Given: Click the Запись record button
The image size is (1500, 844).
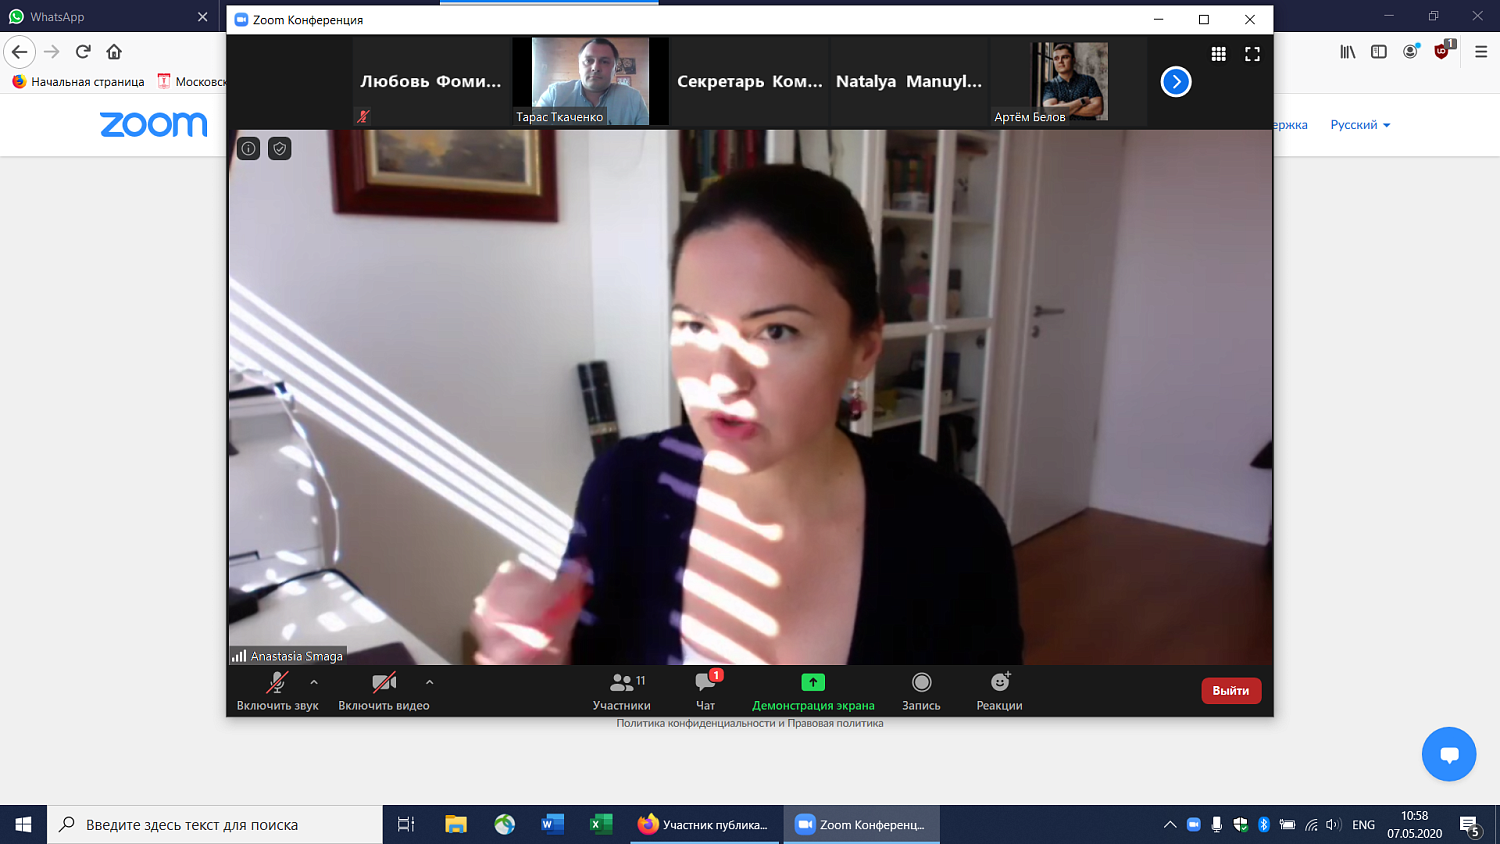Looking at the screenshot, I should coord(921,691).
